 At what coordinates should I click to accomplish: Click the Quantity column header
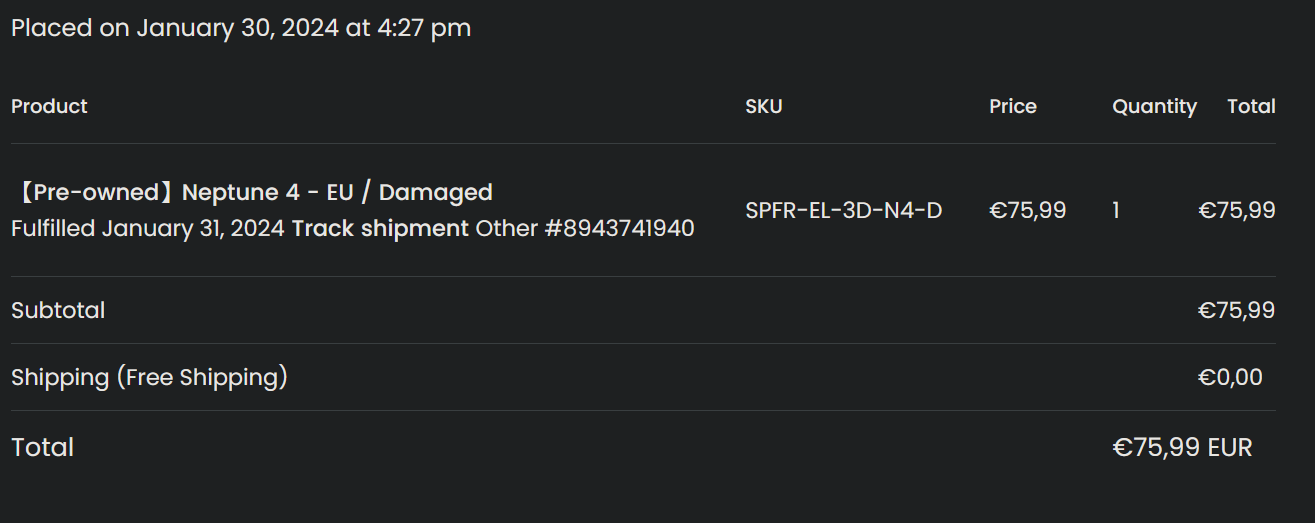1154,106
